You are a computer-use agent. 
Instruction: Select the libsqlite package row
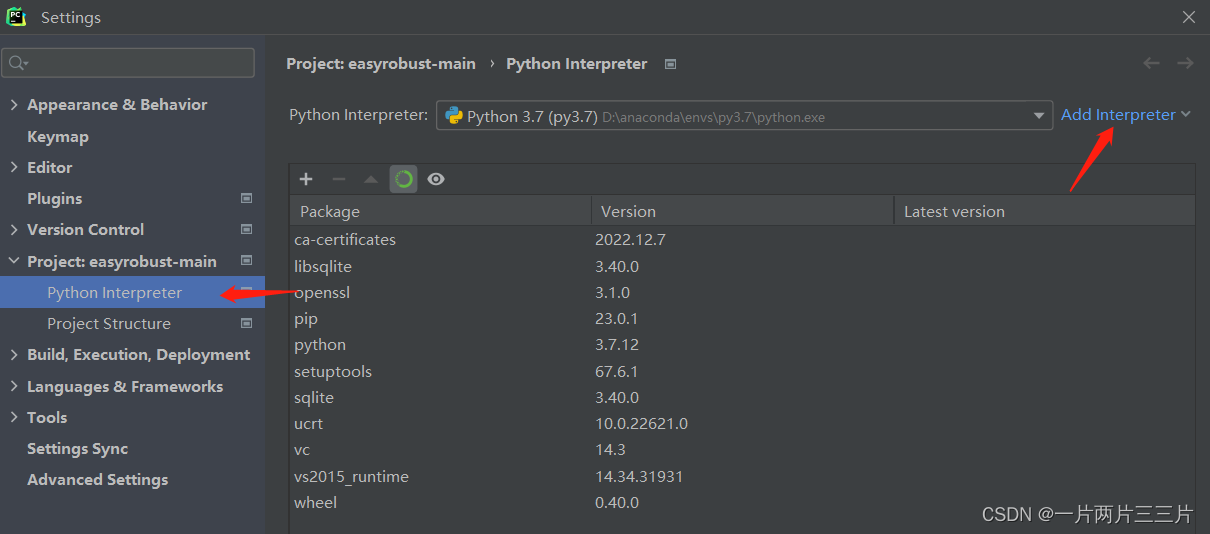tap(742, 266)
